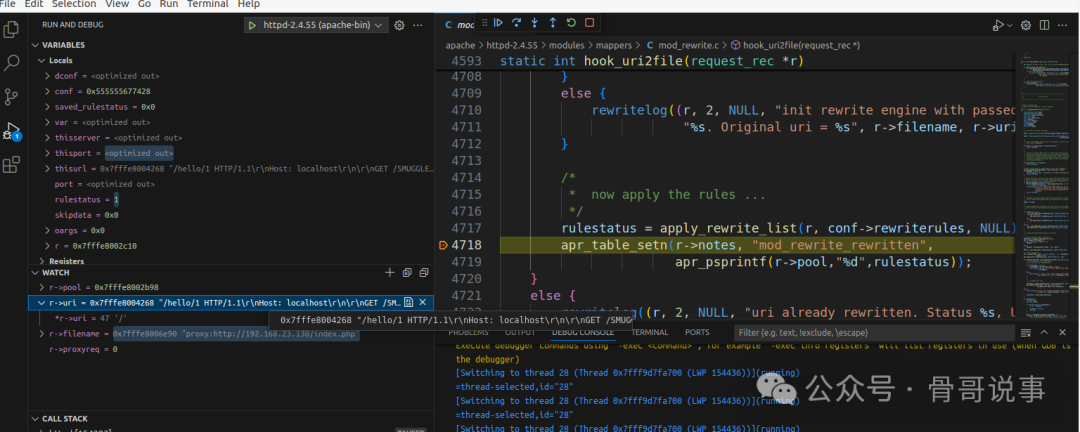Collapse the Locals scope
This screenshot has height=432, width=1080.
pyautogui.click(x=42, y=61)
